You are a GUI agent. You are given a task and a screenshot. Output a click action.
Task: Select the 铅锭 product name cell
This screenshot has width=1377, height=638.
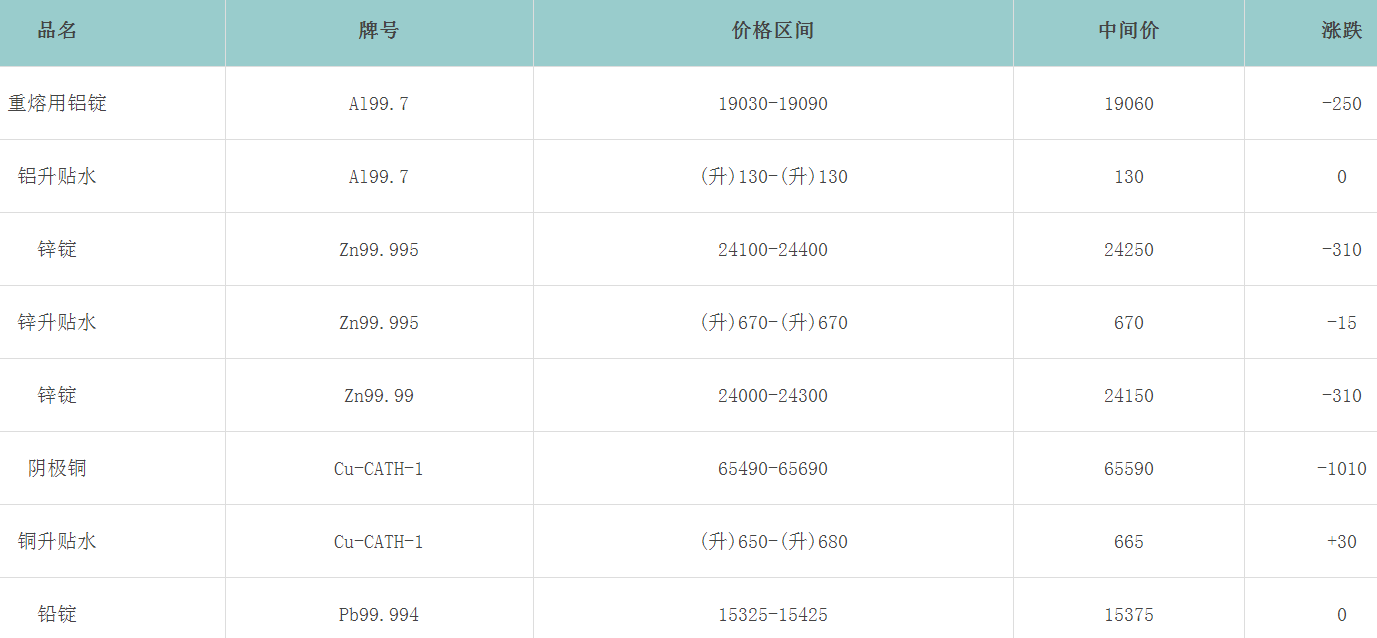(57, 615)
